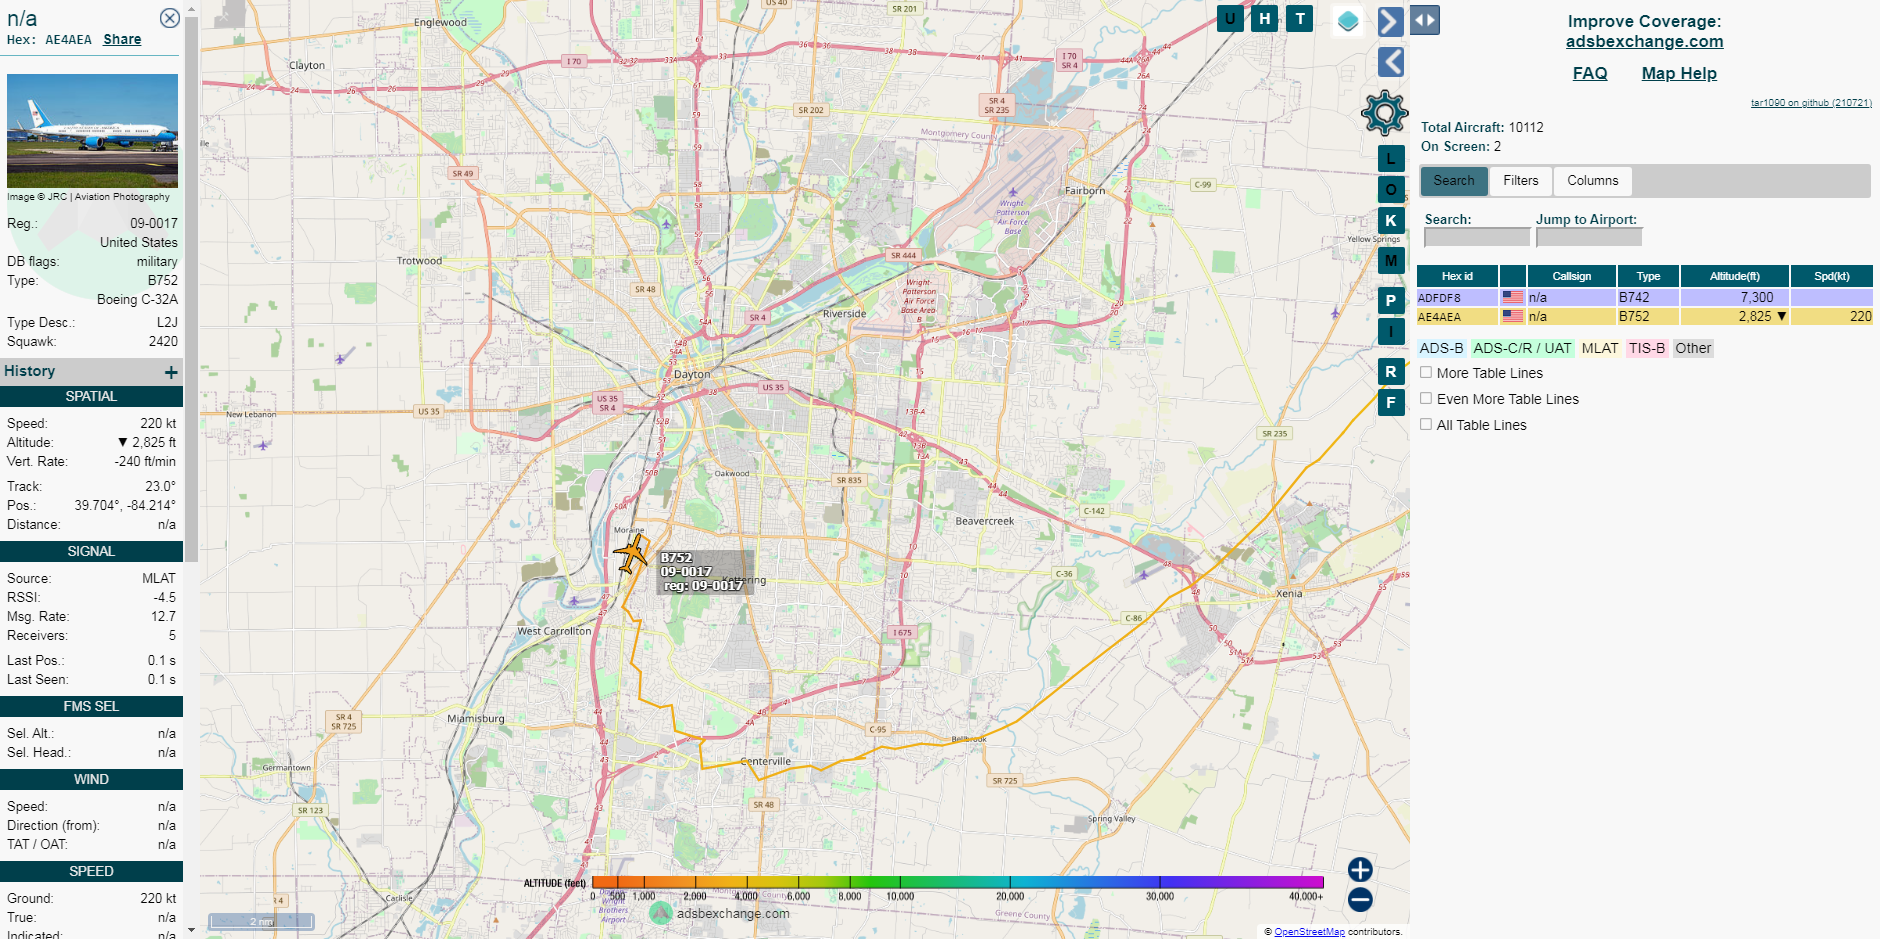Sort table by Type column
This screenshot has height=939, width=1880.
(x=1648, y=276)
